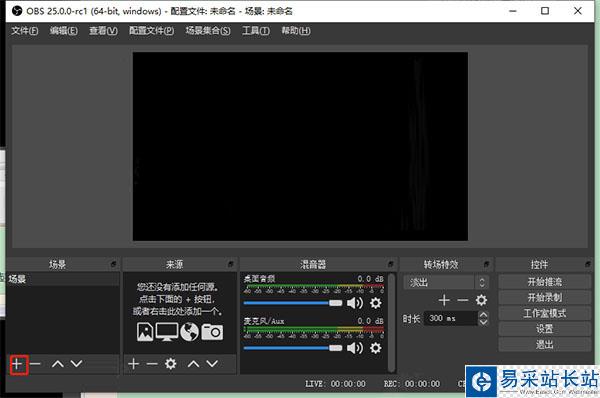Open source properties gear icon
600x398 pixels.
tap(171, 364)
